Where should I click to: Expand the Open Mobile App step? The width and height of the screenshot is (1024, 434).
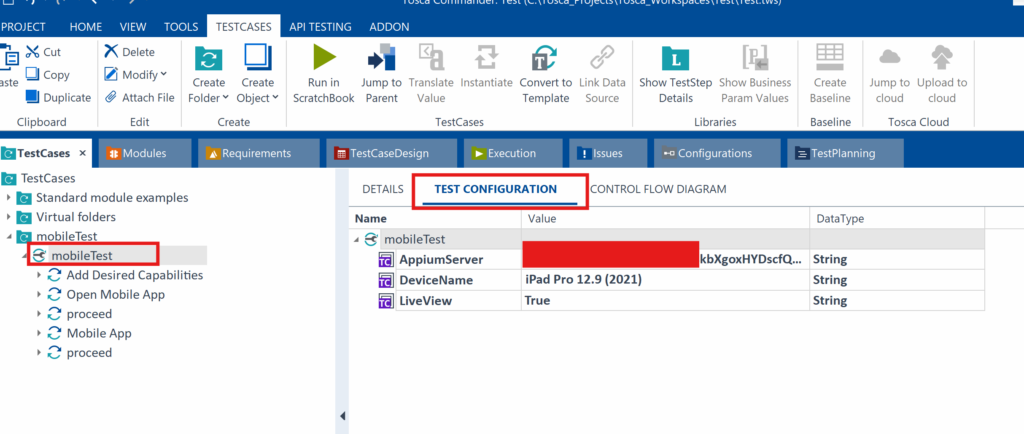[39, 294]
